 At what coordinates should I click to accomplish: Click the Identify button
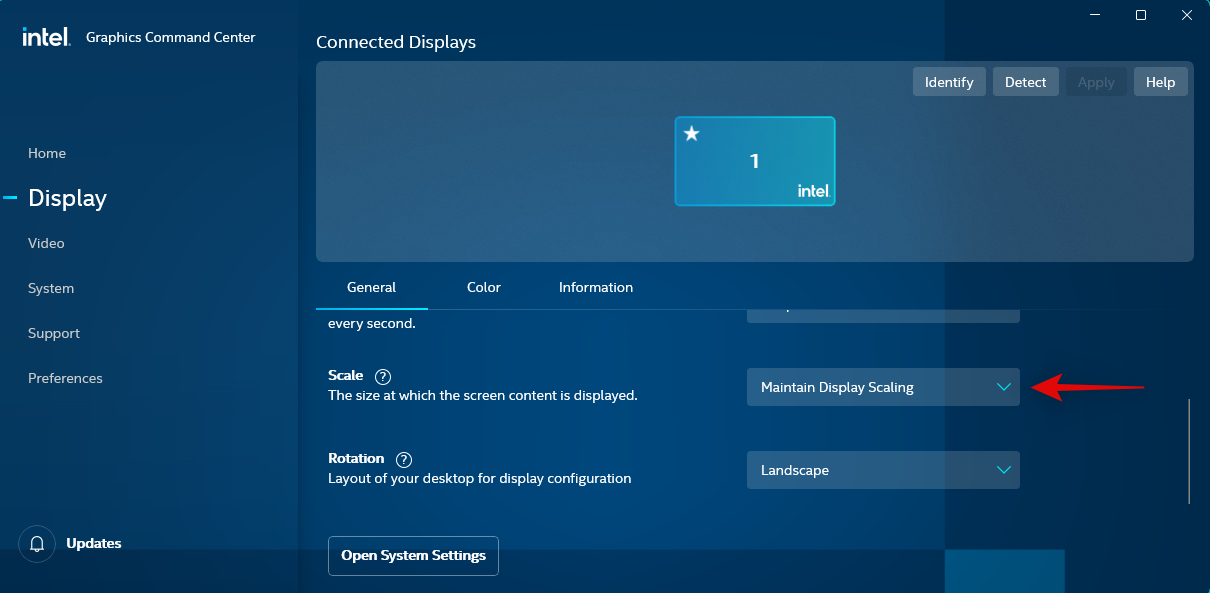(948, 81)
